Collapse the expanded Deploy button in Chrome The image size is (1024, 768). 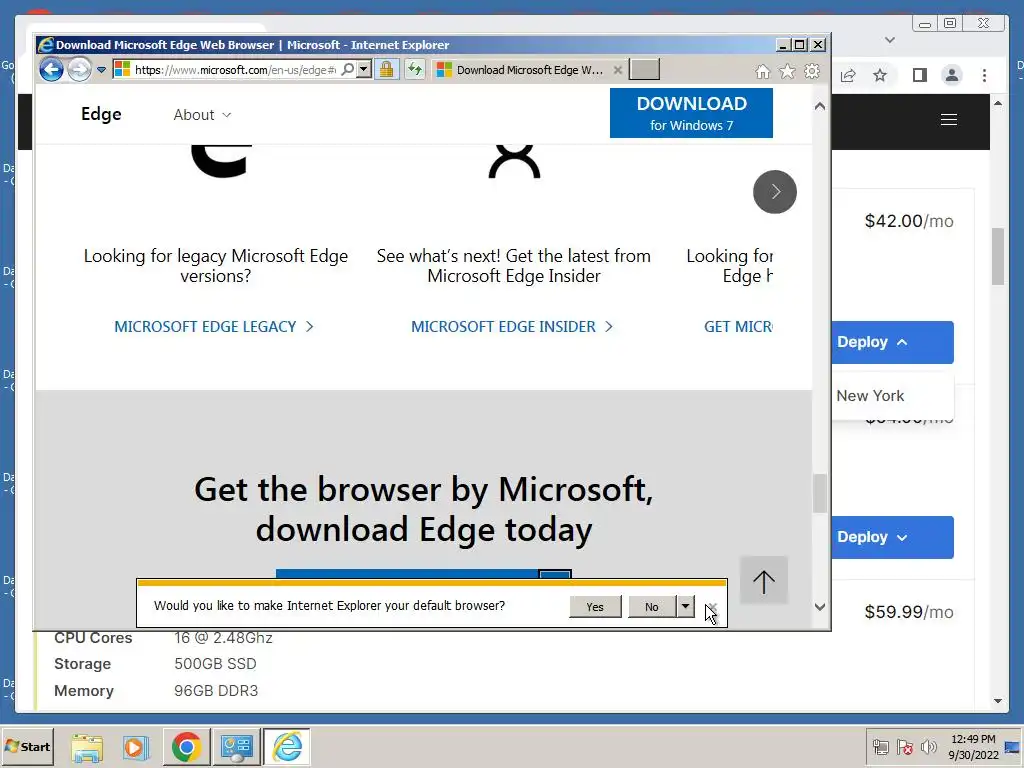(x=892, y=342)
